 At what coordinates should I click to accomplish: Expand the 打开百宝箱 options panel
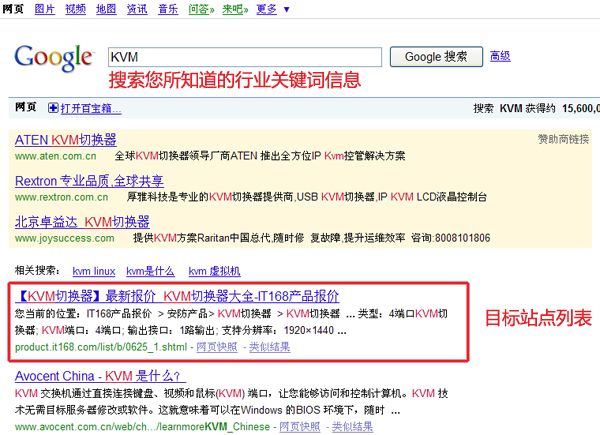coord(88,108)
